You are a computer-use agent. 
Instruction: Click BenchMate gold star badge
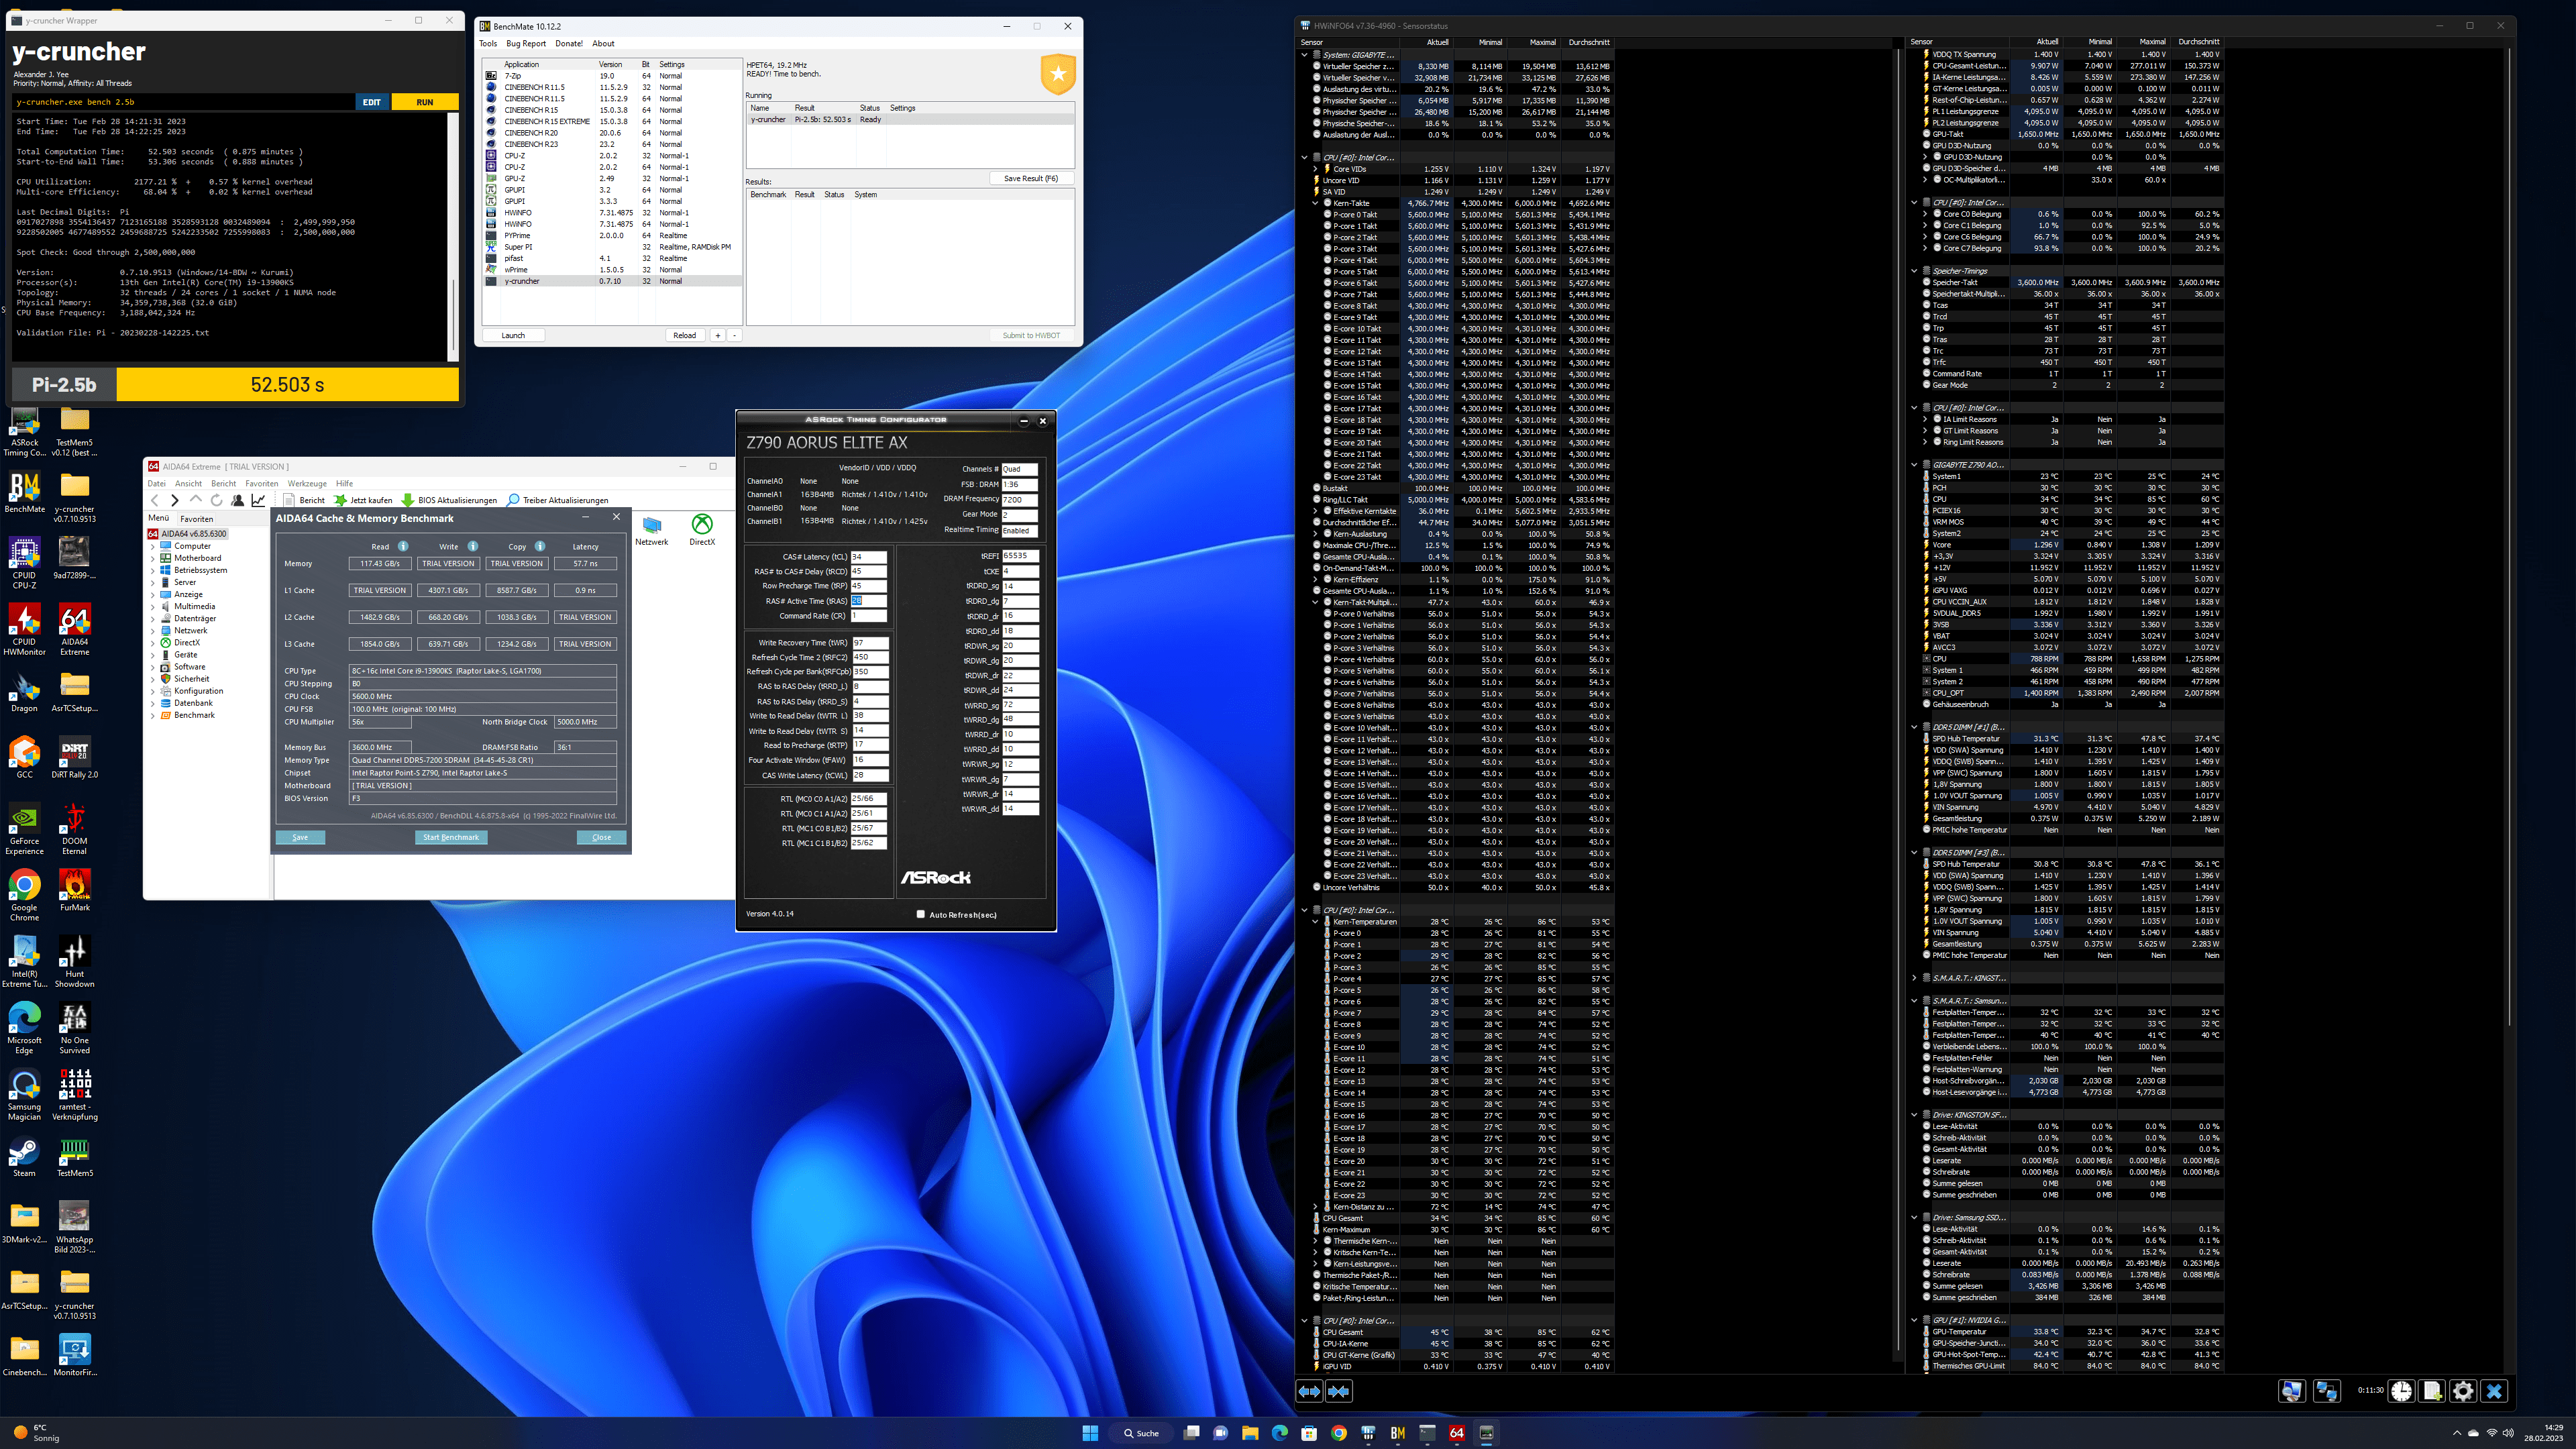(x=1058, y=74)
